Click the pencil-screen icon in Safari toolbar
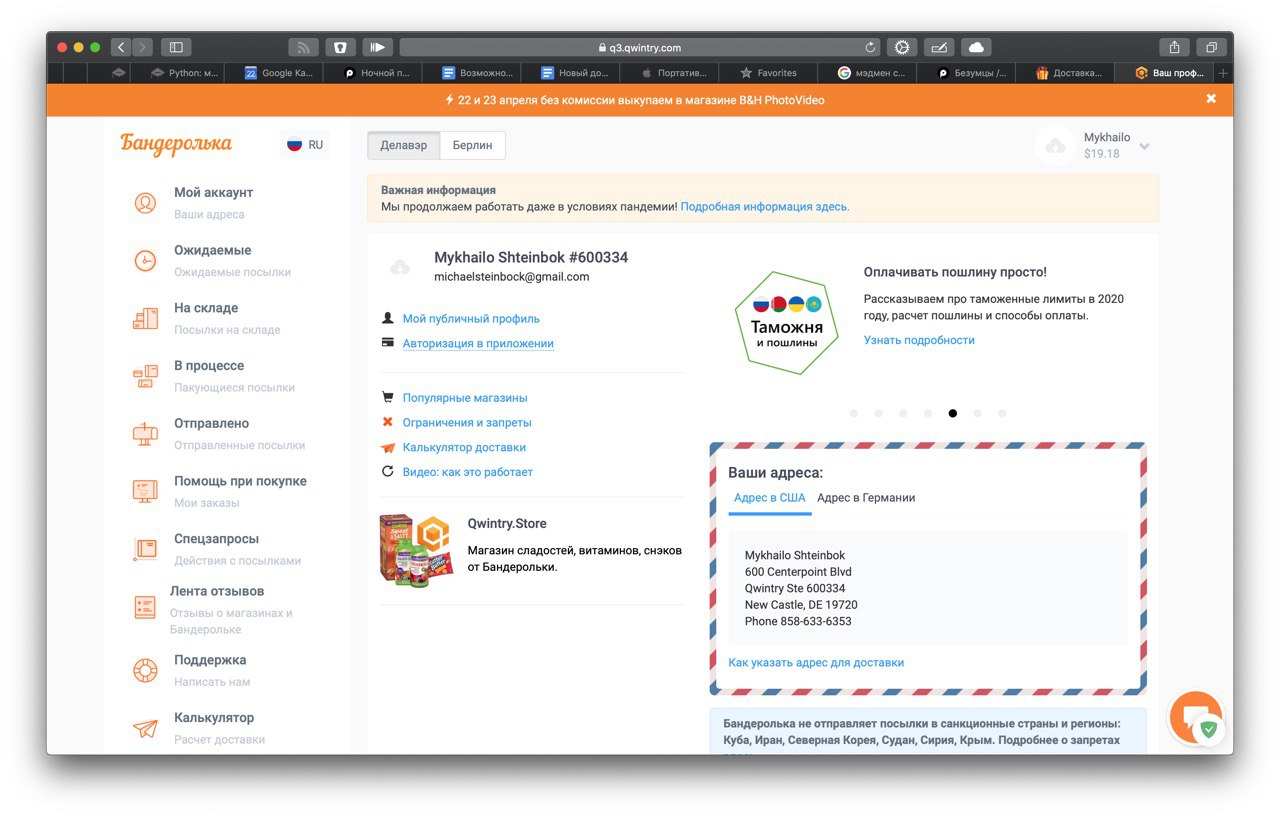Image resolution: width=1280 pixels, height=816 pixels. pyautogui.click(x=939, y=47)
